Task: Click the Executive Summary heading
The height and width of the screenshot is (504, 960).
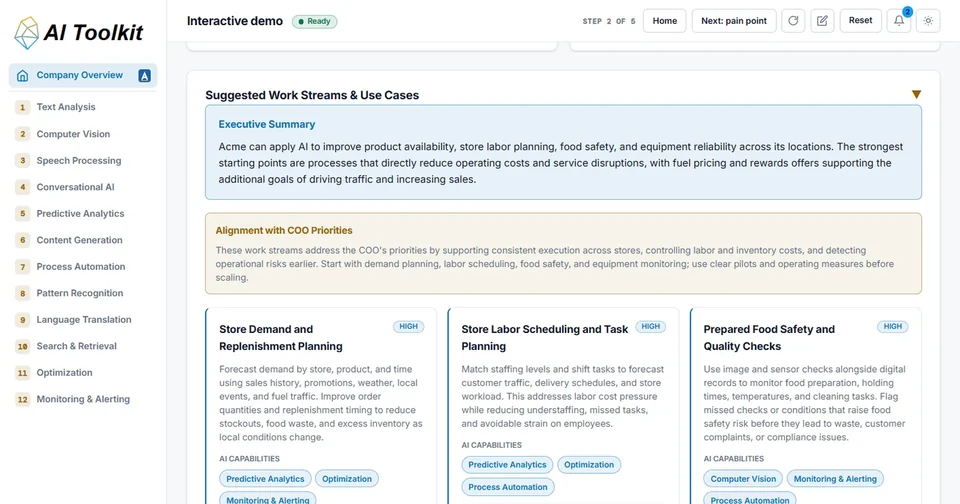Action: [x=266, y=124]
